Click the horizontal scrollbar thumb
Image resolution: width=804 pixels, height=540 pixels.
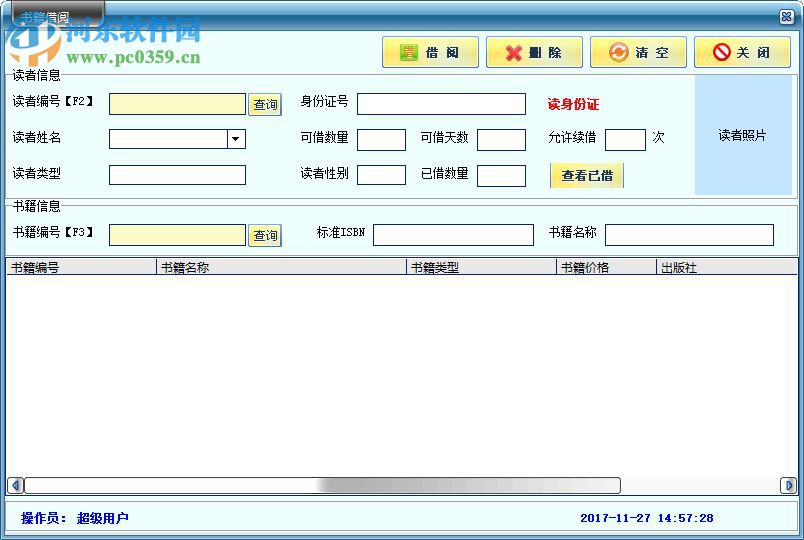(x=323, y=485)
